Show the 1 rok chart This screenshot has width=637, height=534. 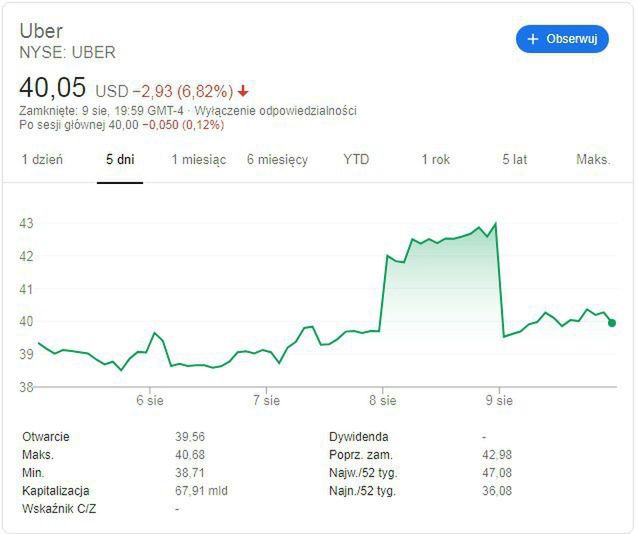click(x=435, y=159)
